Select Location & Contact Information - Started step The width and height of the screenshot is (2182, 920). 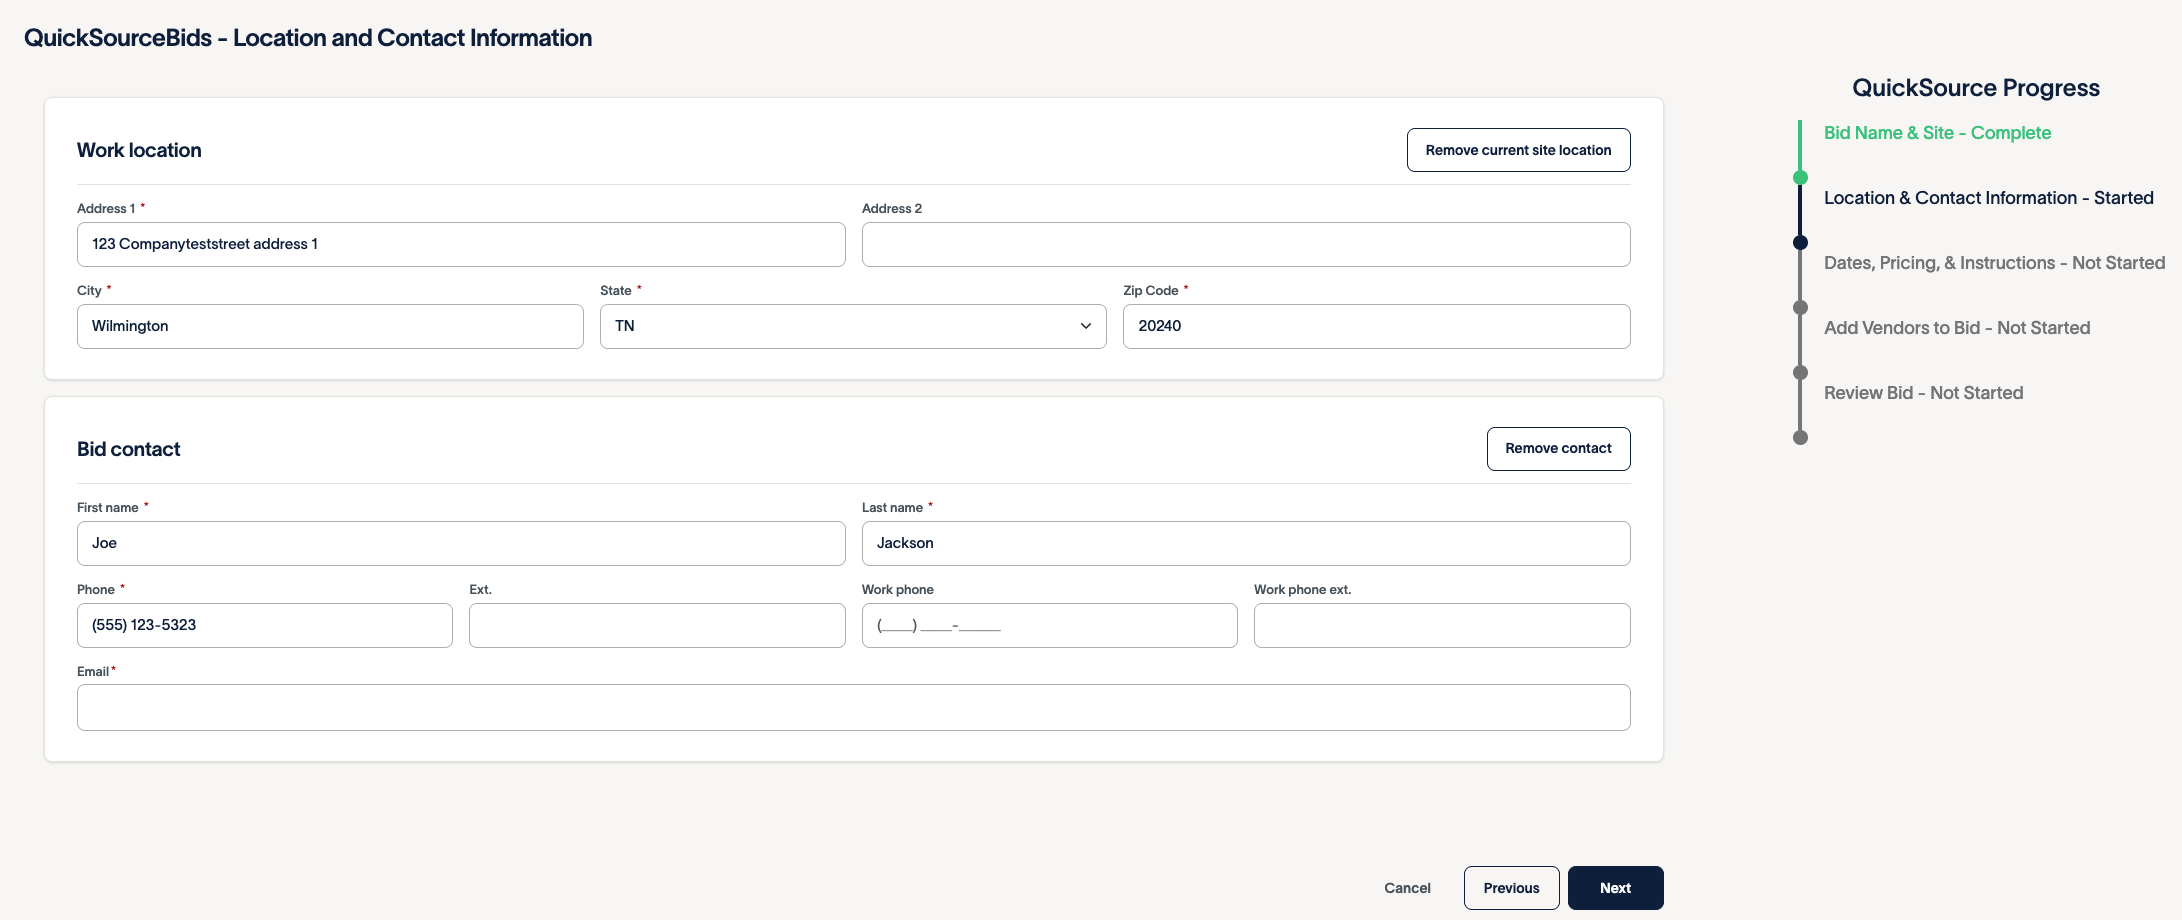[x=1988, y=198]
